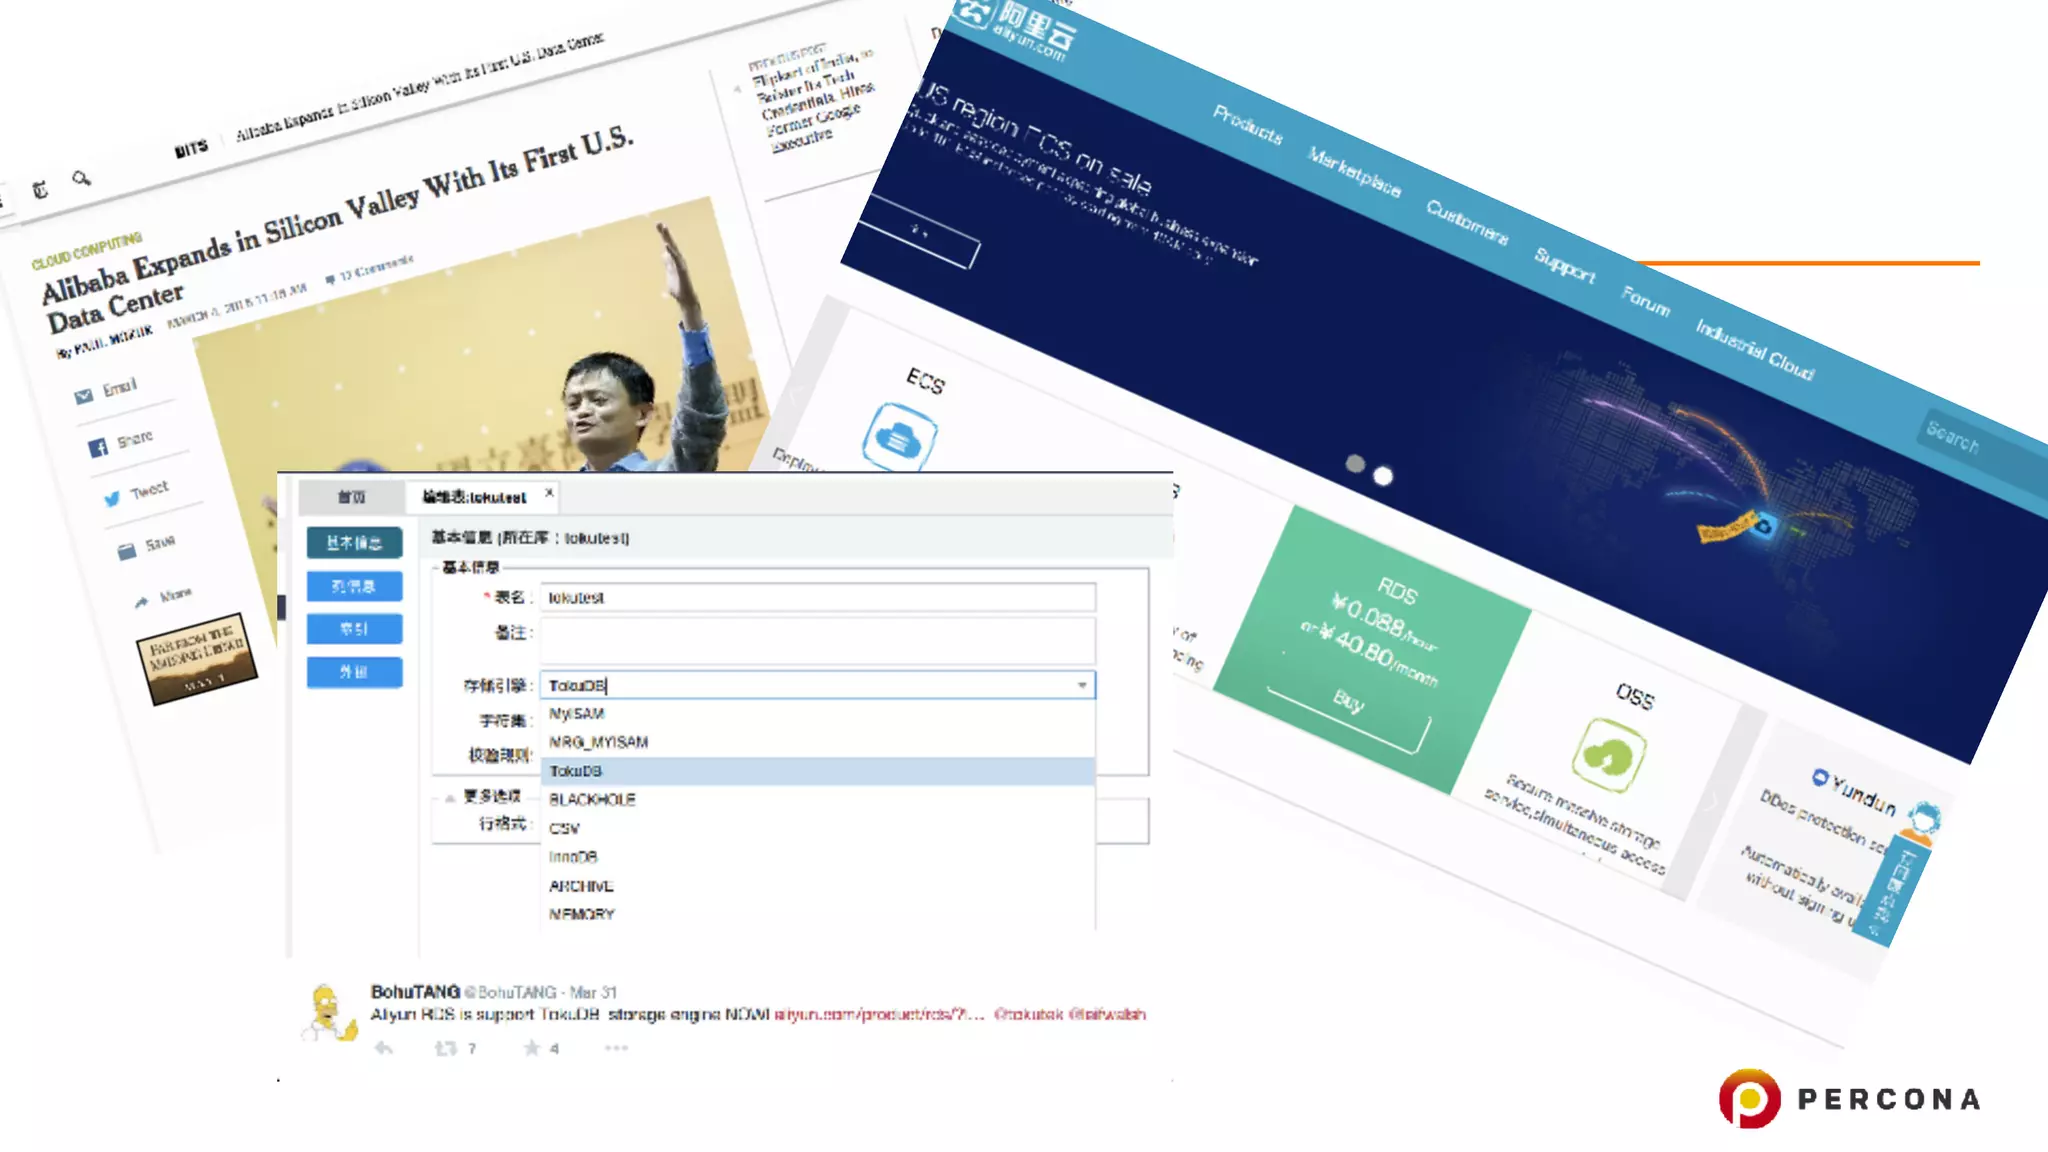Click the tweet reply arrow icon
The image size is (2048, 1152).
(384, 1048)
